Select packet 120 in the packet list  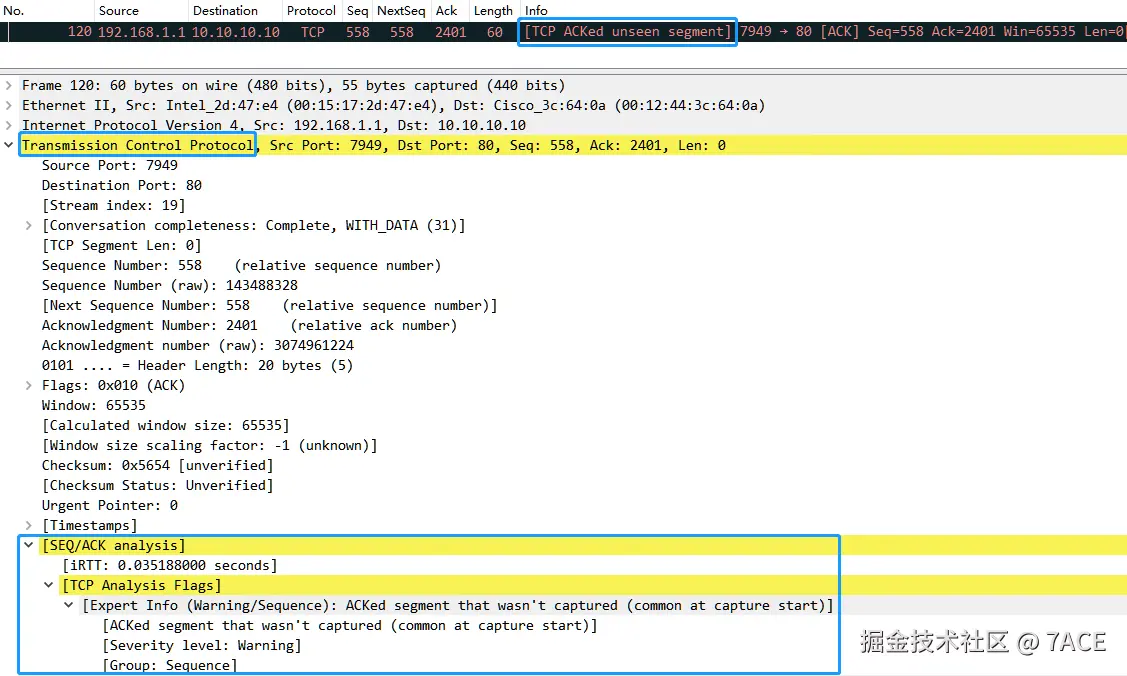pos(564,32)
